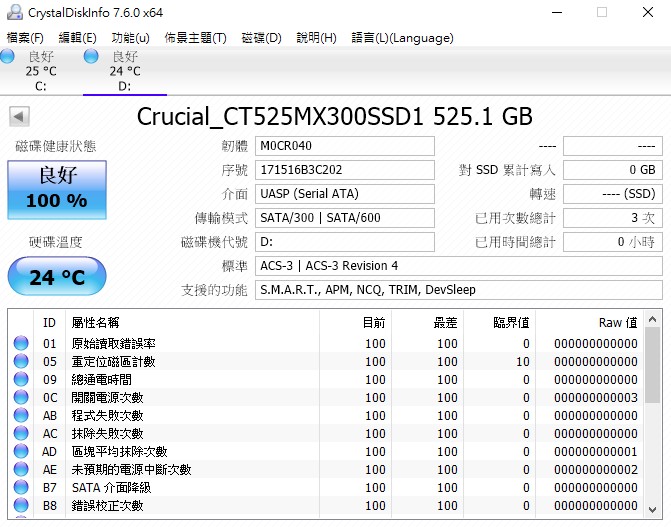Select the 重定位磁區計數 attribute row
The width and height of the screenshot is (671, 527).
pos(327,361)
